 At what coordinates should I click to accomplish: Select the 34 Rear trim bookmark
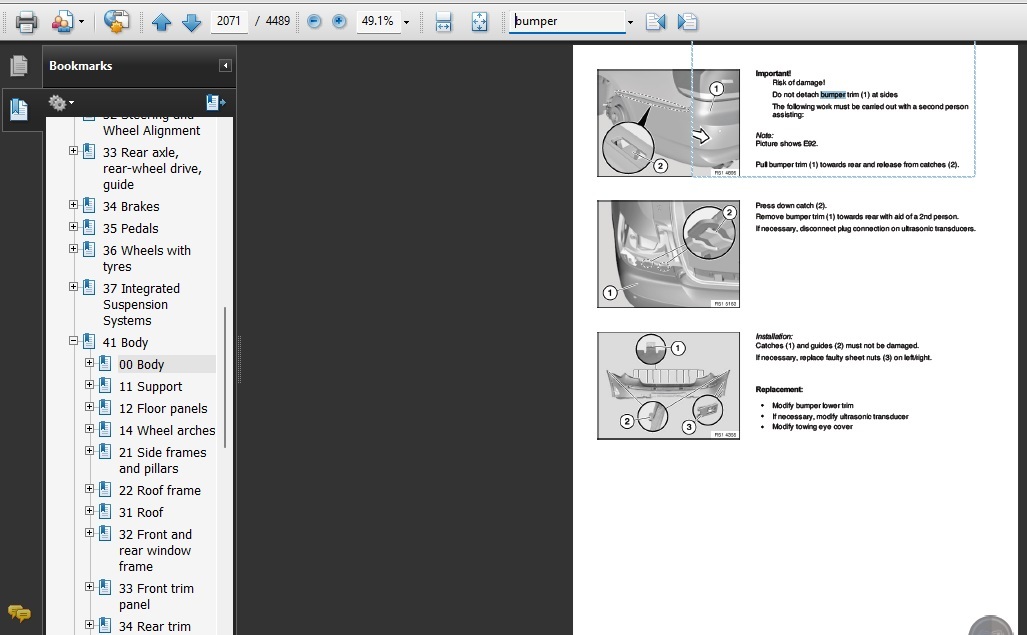(155, 626)
